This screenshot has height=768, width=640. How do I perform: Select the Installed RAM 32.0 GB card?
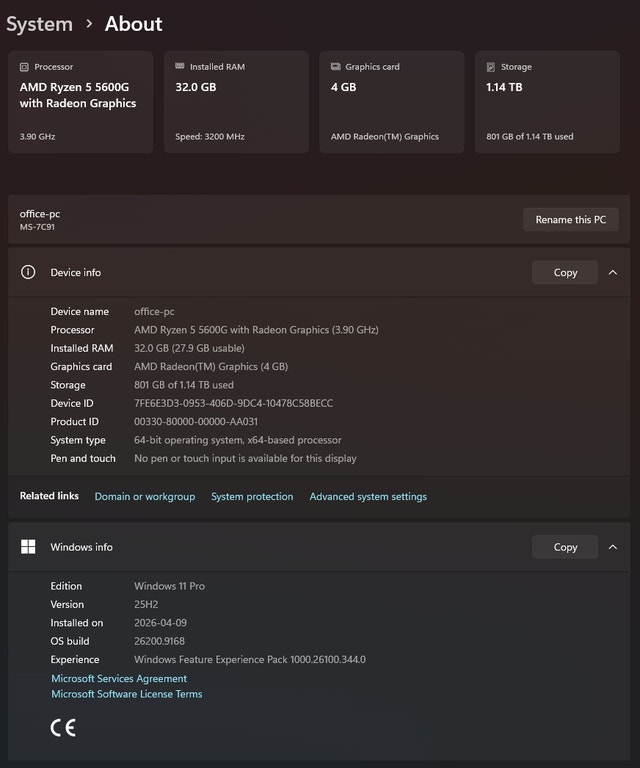tap(236, 102)
